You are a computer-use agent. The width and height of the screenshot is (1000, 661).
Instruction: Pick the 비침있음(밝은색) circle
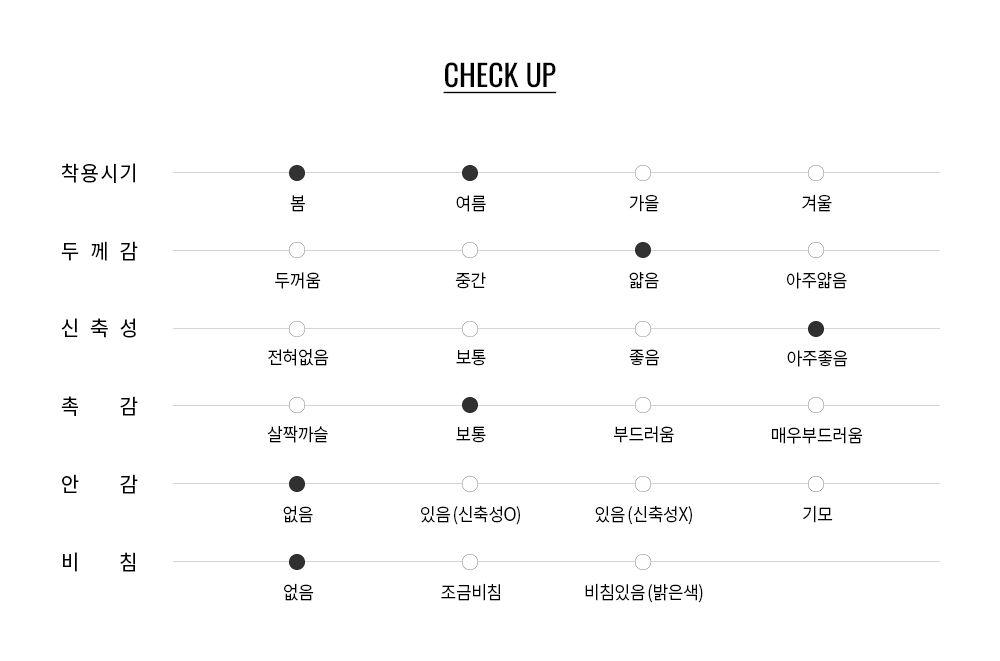pos(643,562)
